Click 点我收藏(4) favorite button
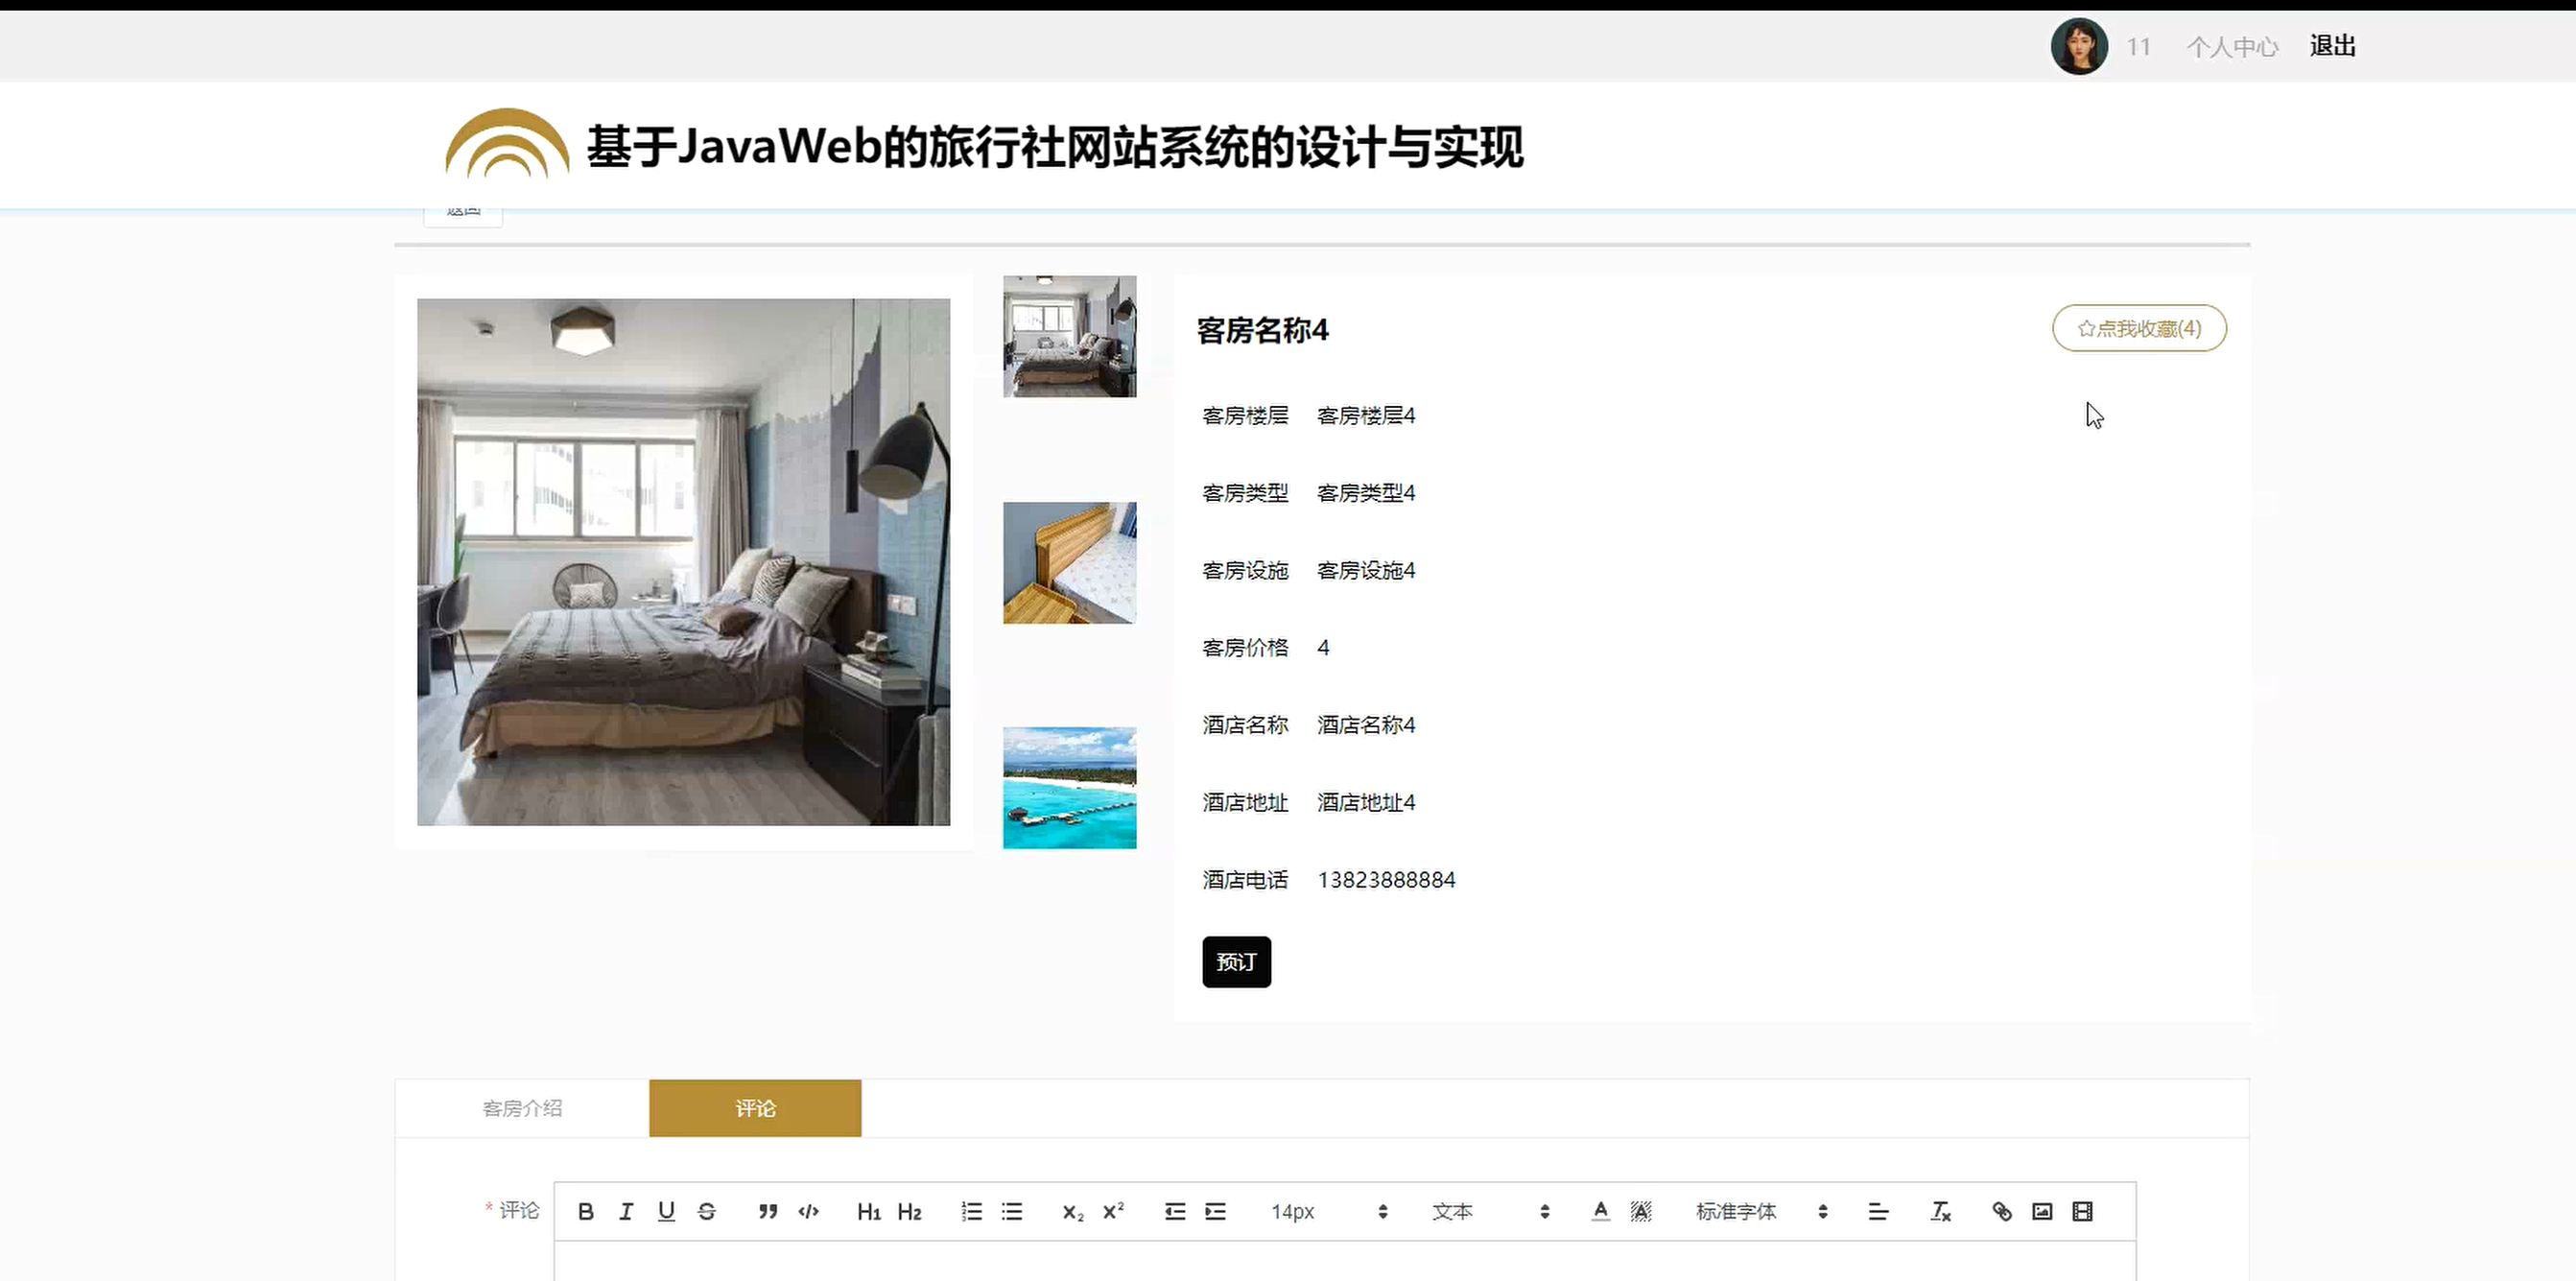This screenshot has width=2576, height=1281. coord(2139,328)
